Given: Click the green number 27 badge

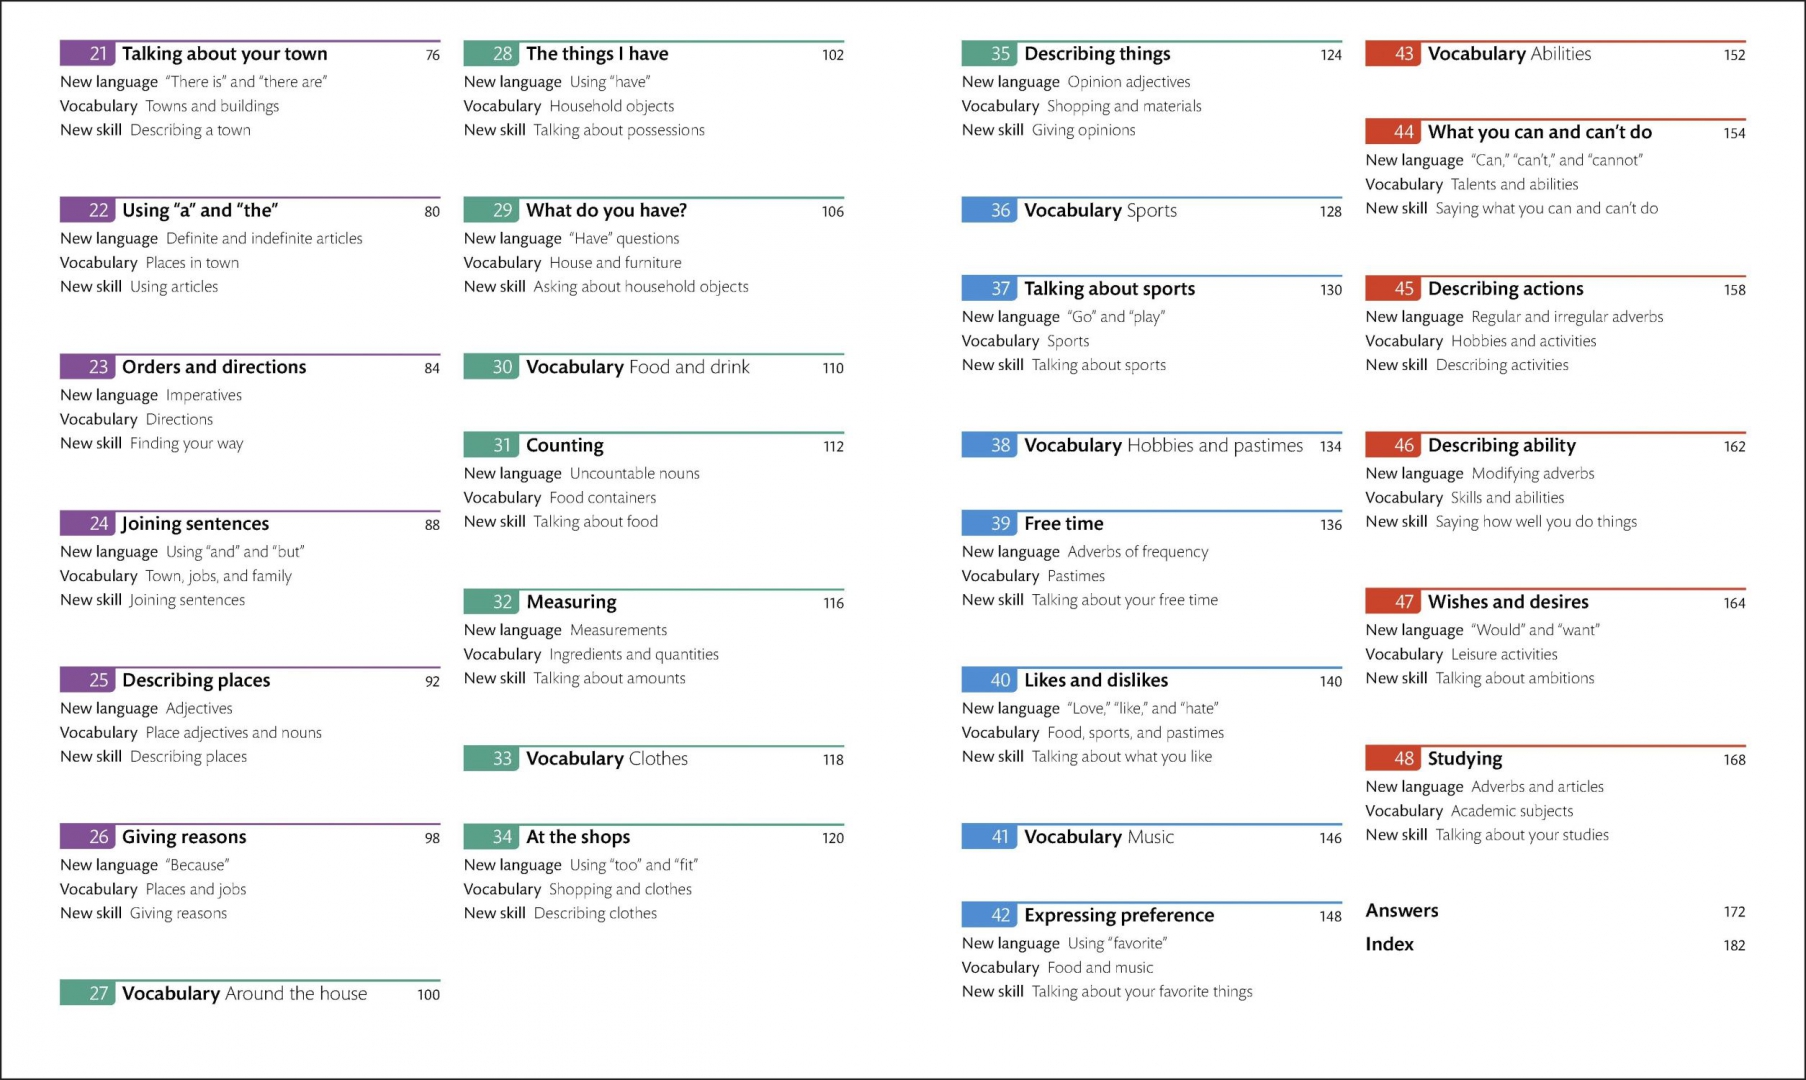Looking at the screenshot, I should coord(98,994).
